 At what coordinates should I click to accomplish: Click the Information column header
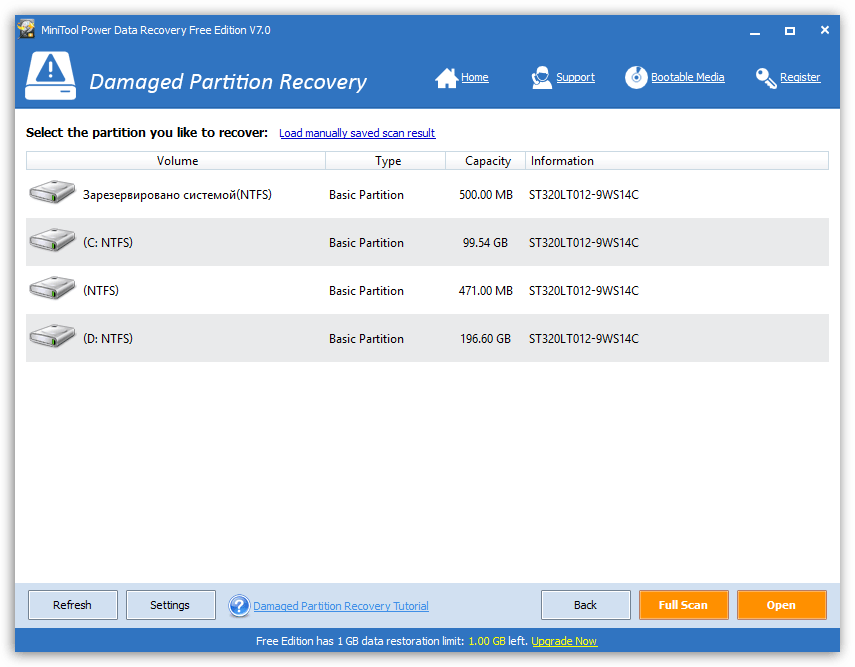point(562,161)
